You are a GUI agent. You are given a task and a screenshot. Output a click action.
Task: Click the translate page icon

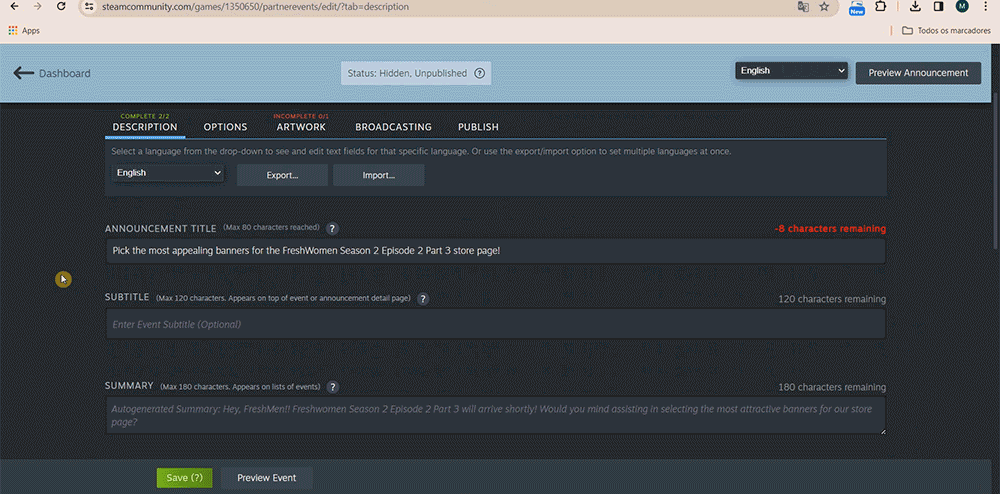click(803, 6)
